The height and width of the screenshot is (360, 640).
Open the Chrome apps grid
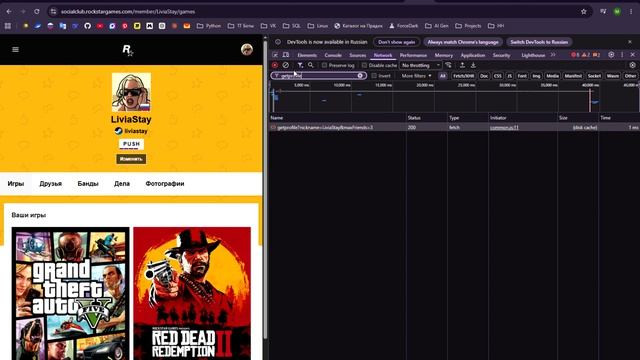pyautogui.click(x=8, y=26)
